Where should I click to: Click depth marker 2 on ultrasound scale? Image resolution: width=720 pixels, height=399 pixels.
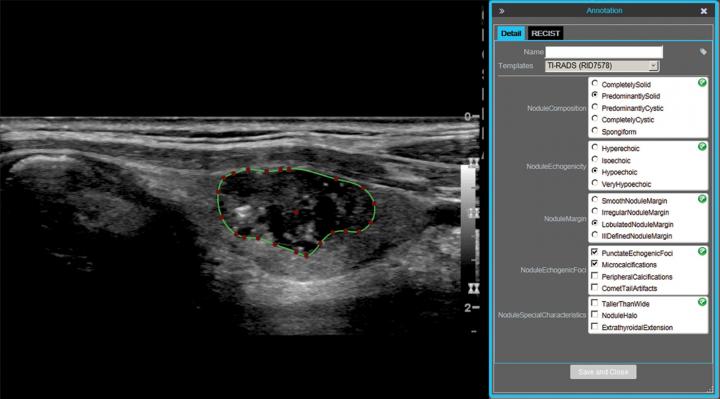[467, 308]
